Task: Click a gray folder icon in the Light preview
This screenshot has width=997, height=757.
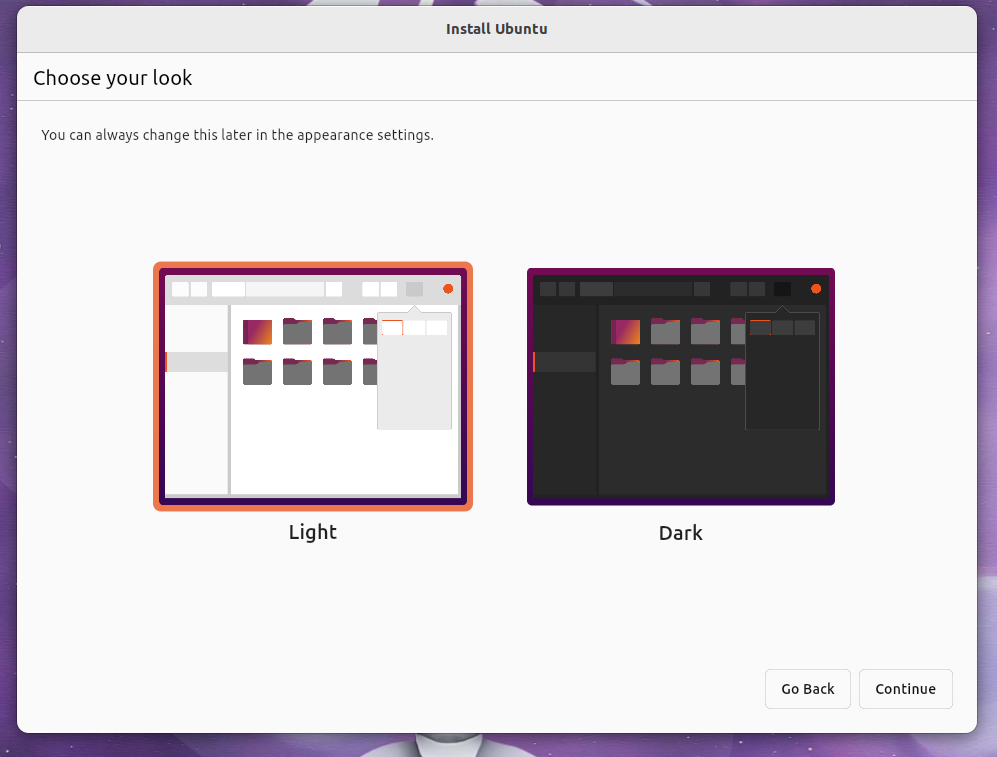Action: (297, 331)
